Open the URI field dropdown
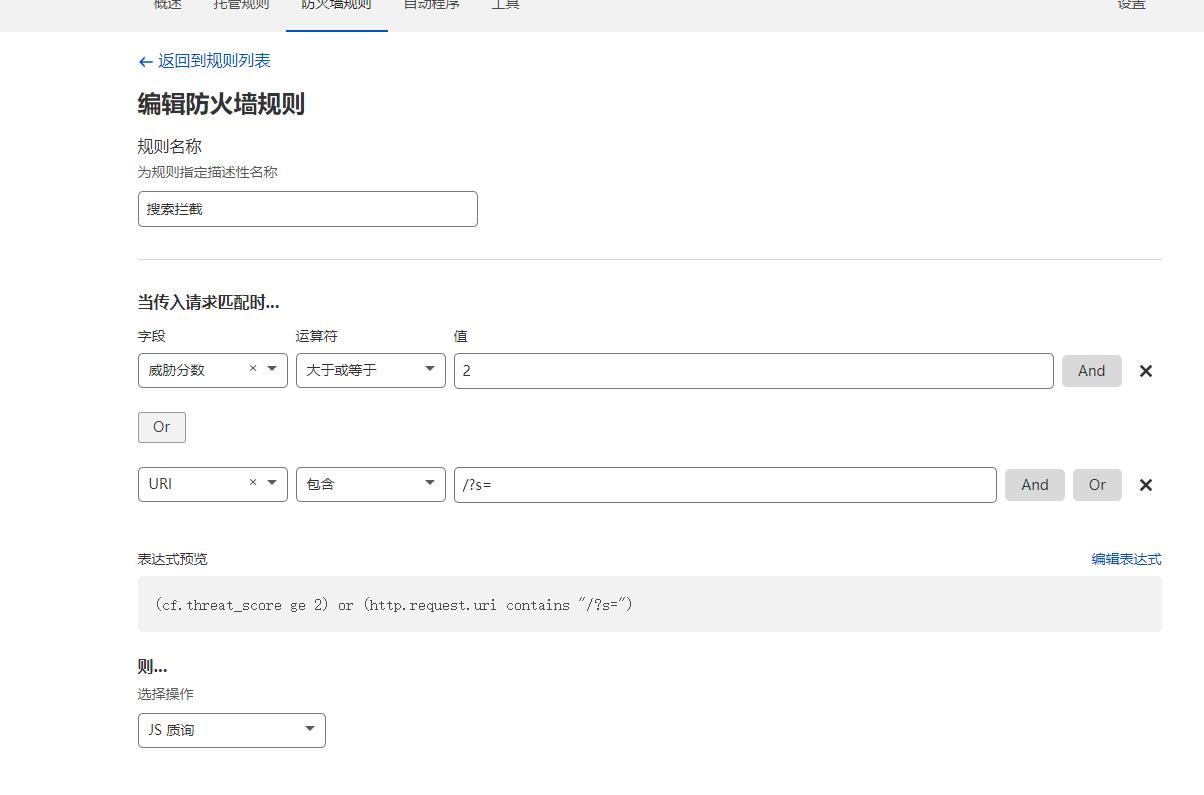This screenshot has height=795, width=1204. [272, 483]
